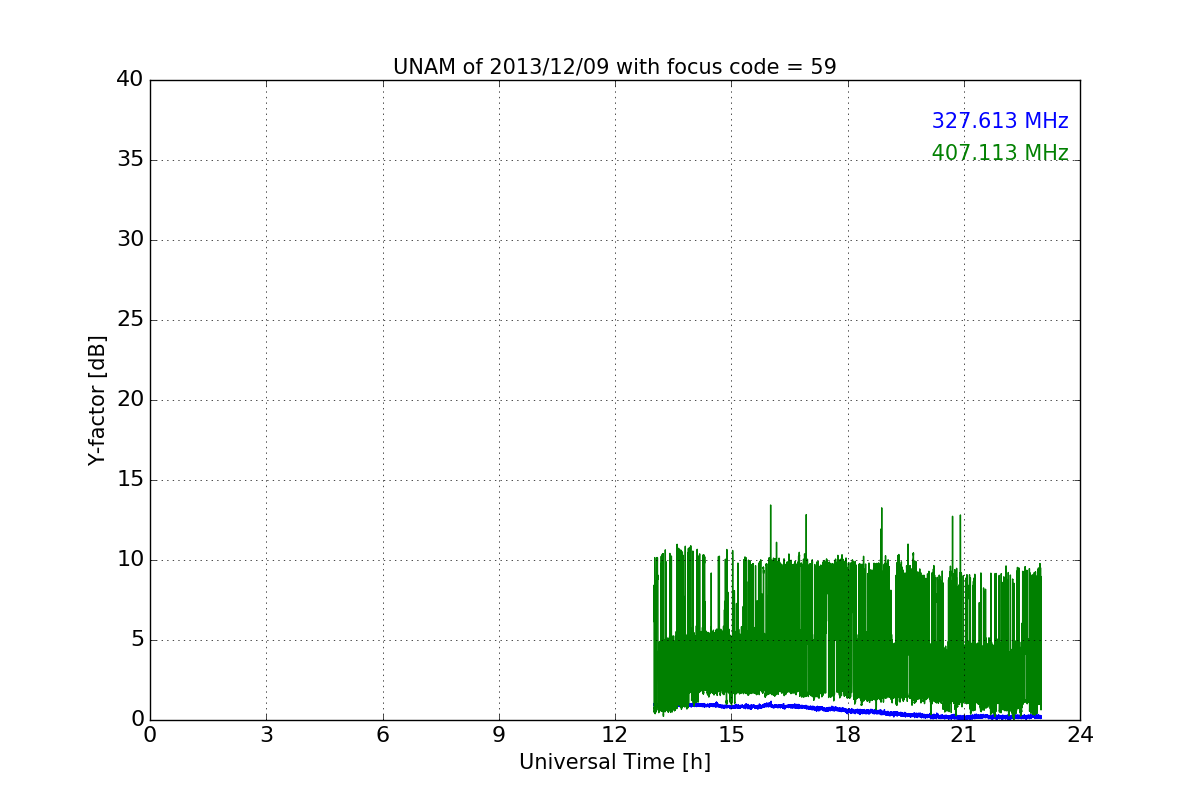
Task: Click the plot title 'UNAM of 2013/12/09 with focus code = 59'
Action: click(x=614, y=67)
